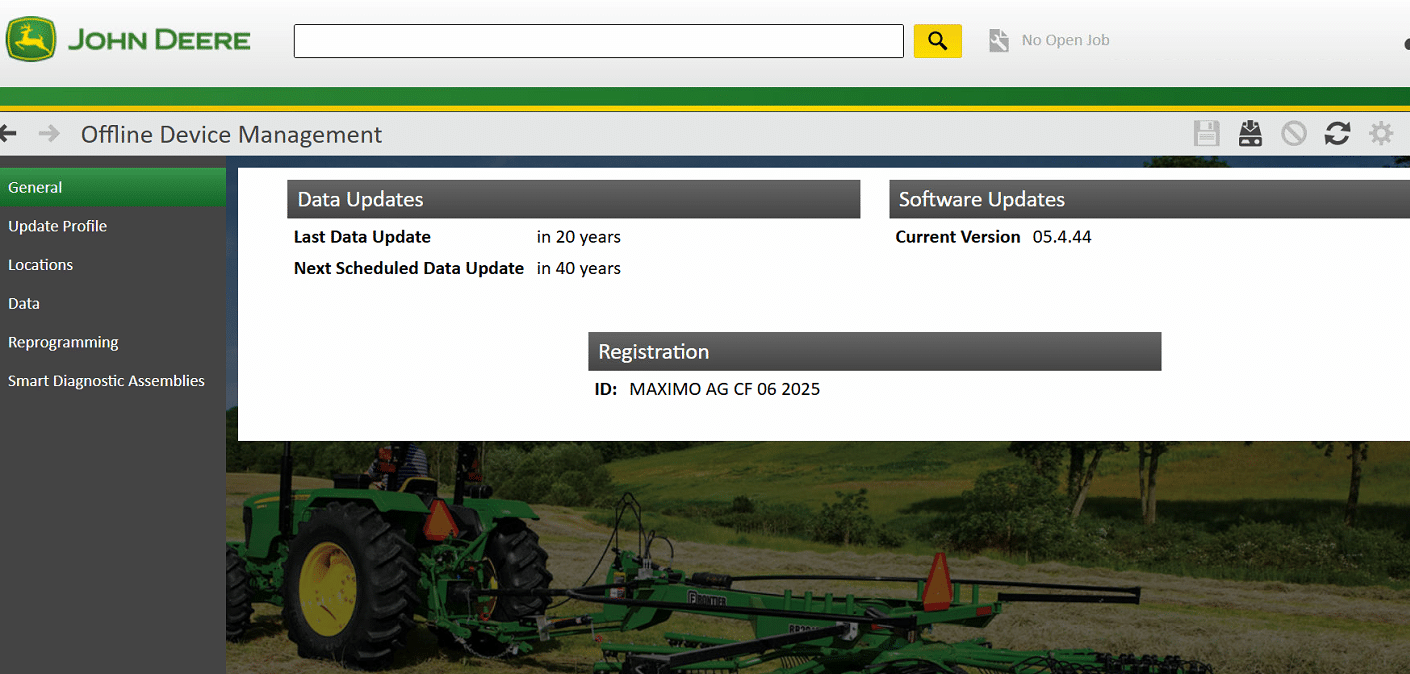Open the Update Profile section

[57, 226]
